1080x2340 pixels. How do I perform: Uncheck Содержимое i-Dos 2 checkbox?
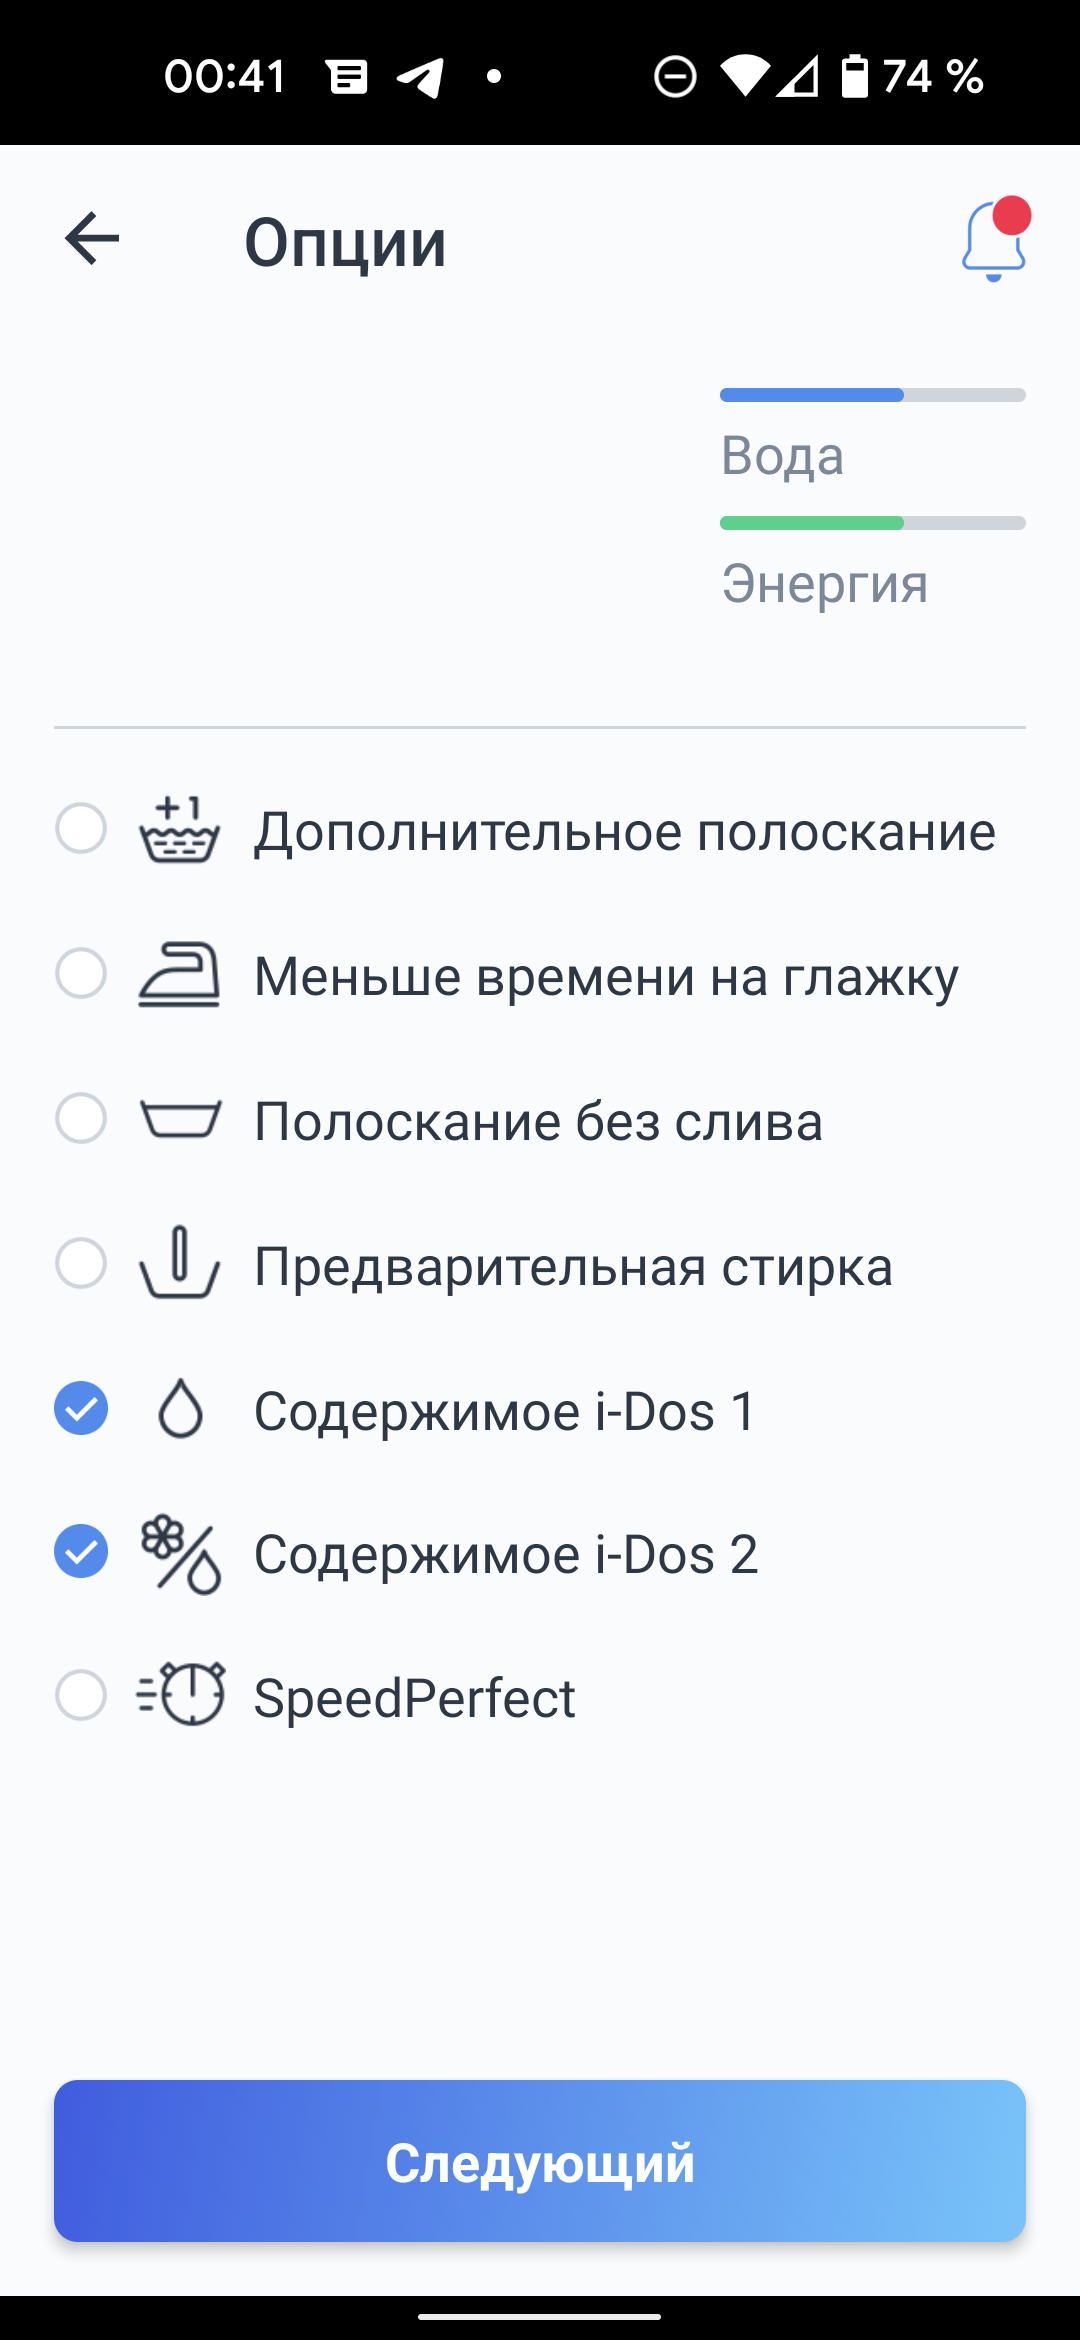(81, 1552)
